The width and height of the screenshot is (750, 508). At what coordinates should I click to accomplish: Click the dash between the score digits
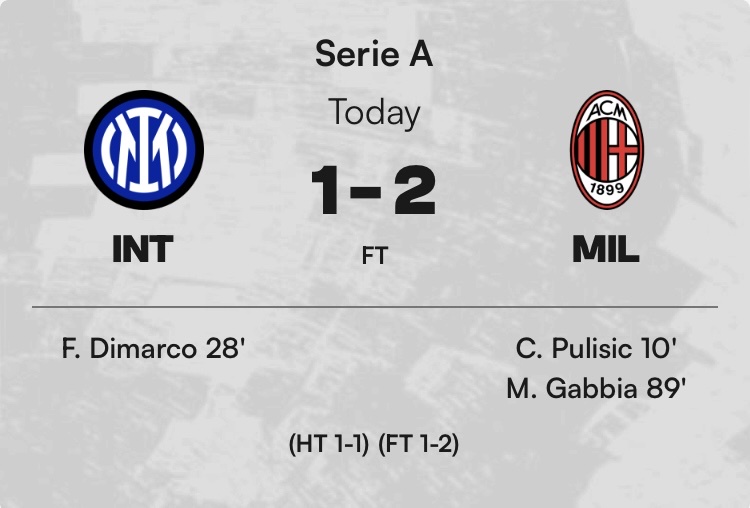coord(374,190)
